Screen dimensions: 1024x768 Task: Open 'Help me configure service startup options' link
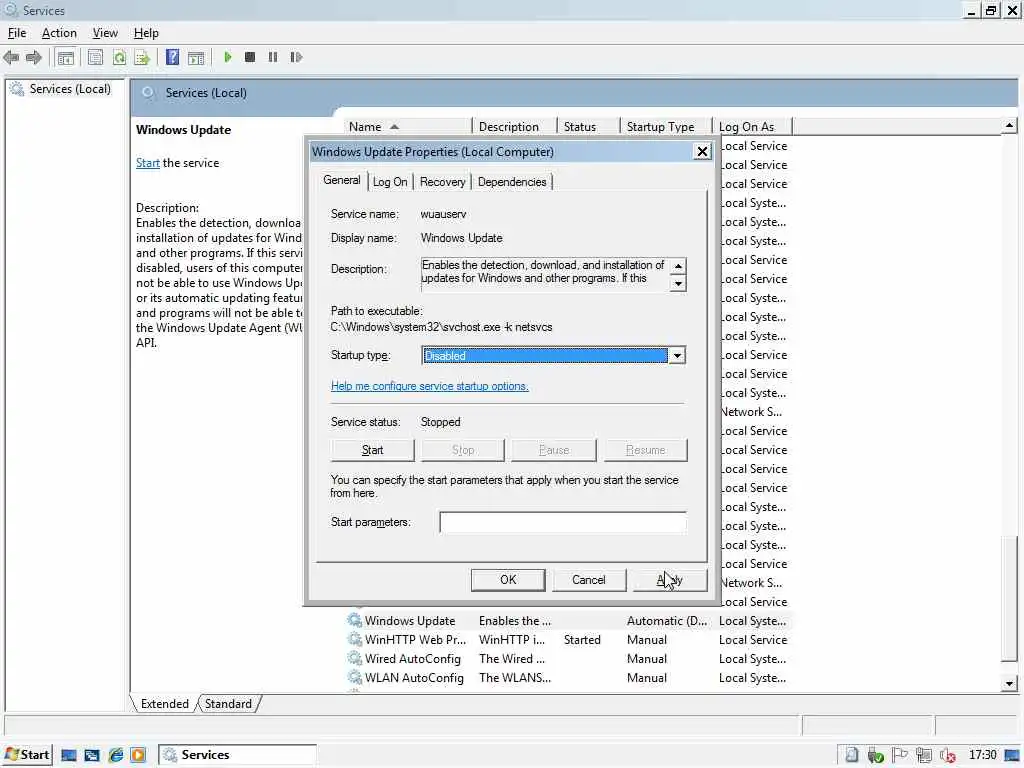pos(430,386)
